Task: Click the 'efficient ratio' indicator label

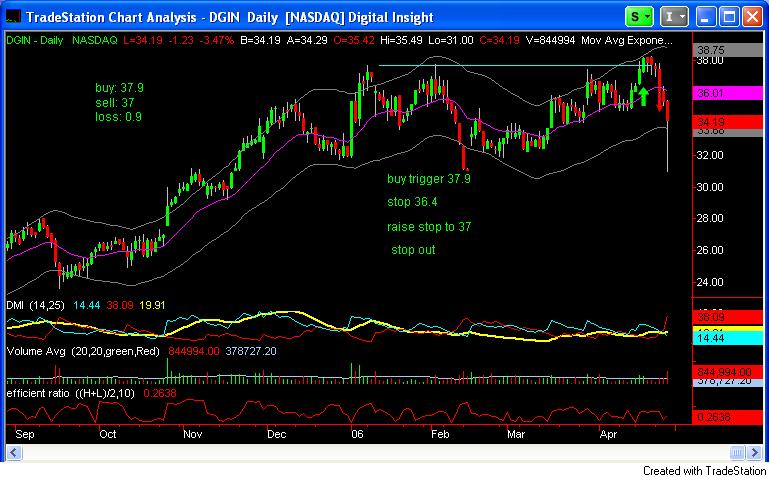Action: (x=38, y=393)
